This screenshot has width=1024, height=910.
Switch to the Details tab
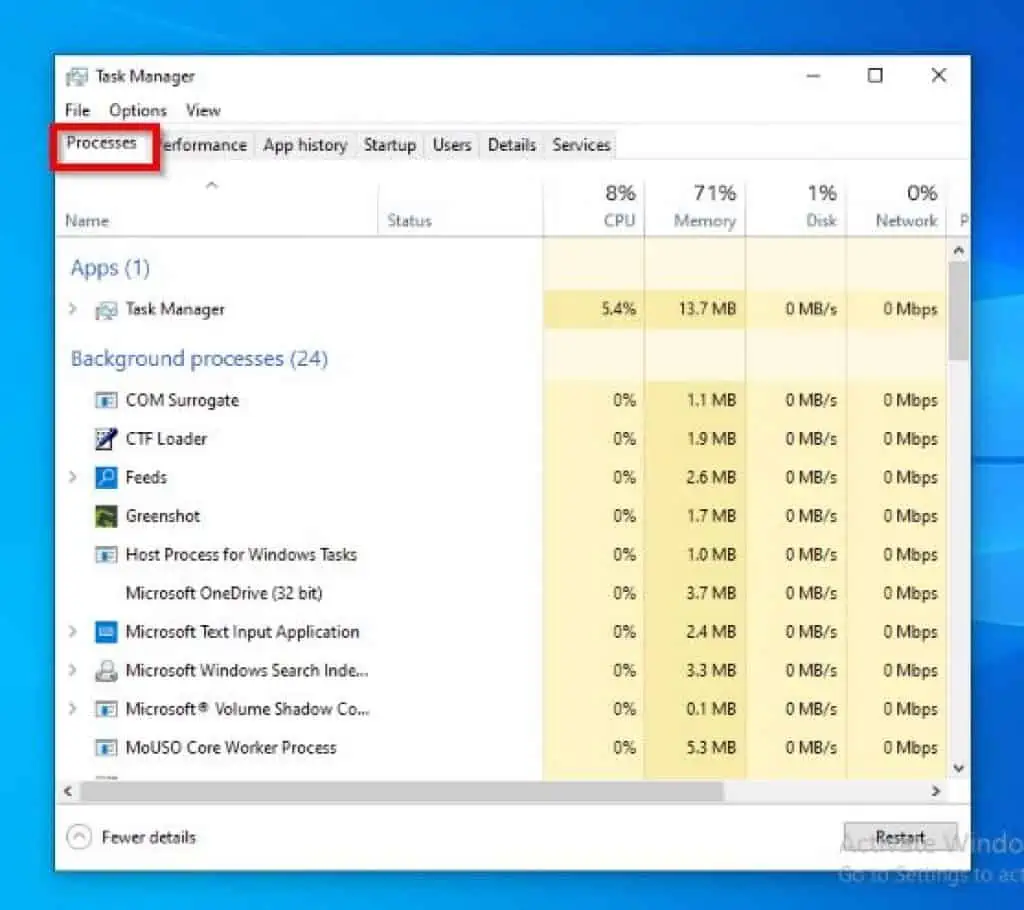[x=512, y=145]
